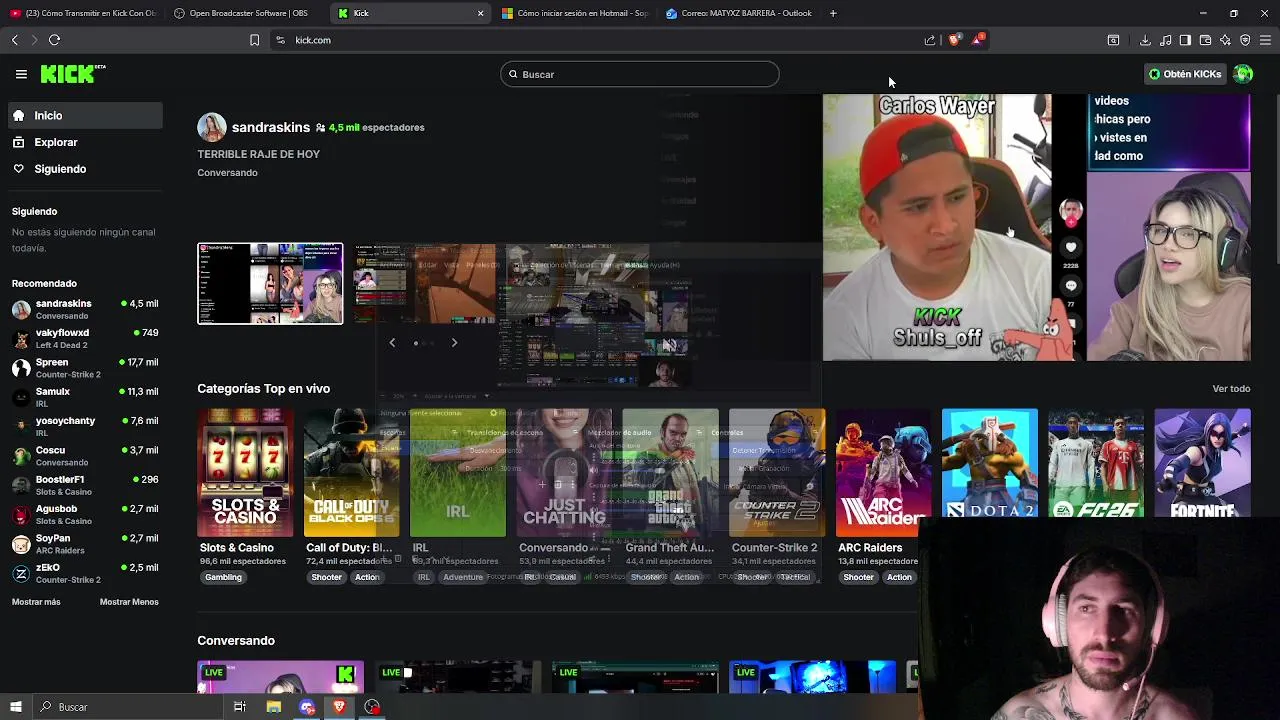Switch to the Outlook Correo tab
The height and width of the screenshot is (720, 1280).
[740, 13]
